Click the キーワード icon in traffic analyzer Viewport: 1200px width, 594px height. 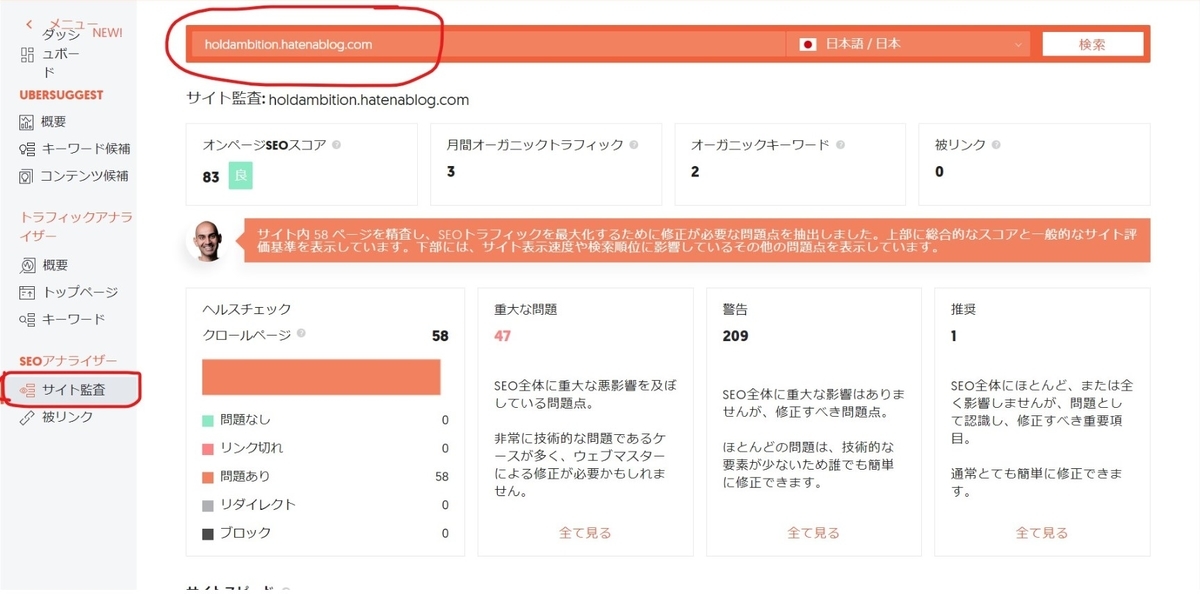click(27, 319)
